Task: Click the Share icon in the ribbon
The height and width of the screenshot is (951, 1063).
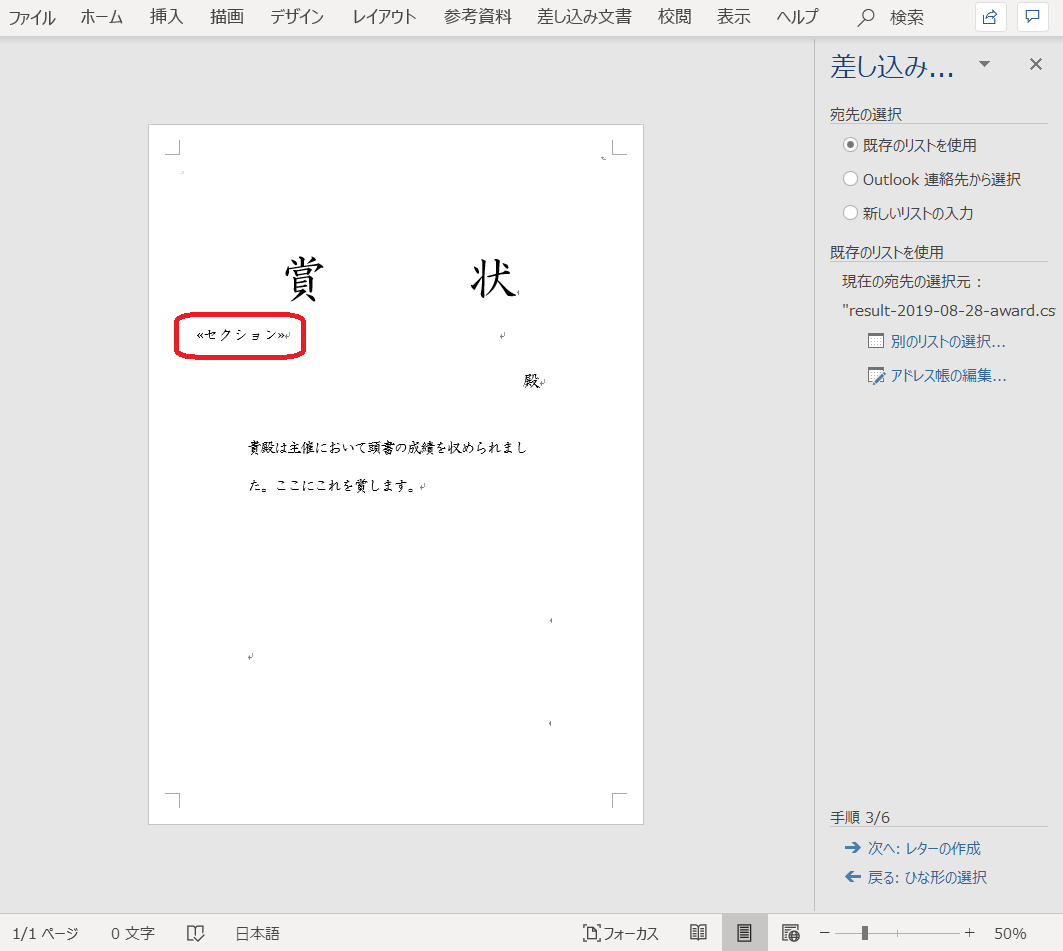Action: (x=990, y=17)
